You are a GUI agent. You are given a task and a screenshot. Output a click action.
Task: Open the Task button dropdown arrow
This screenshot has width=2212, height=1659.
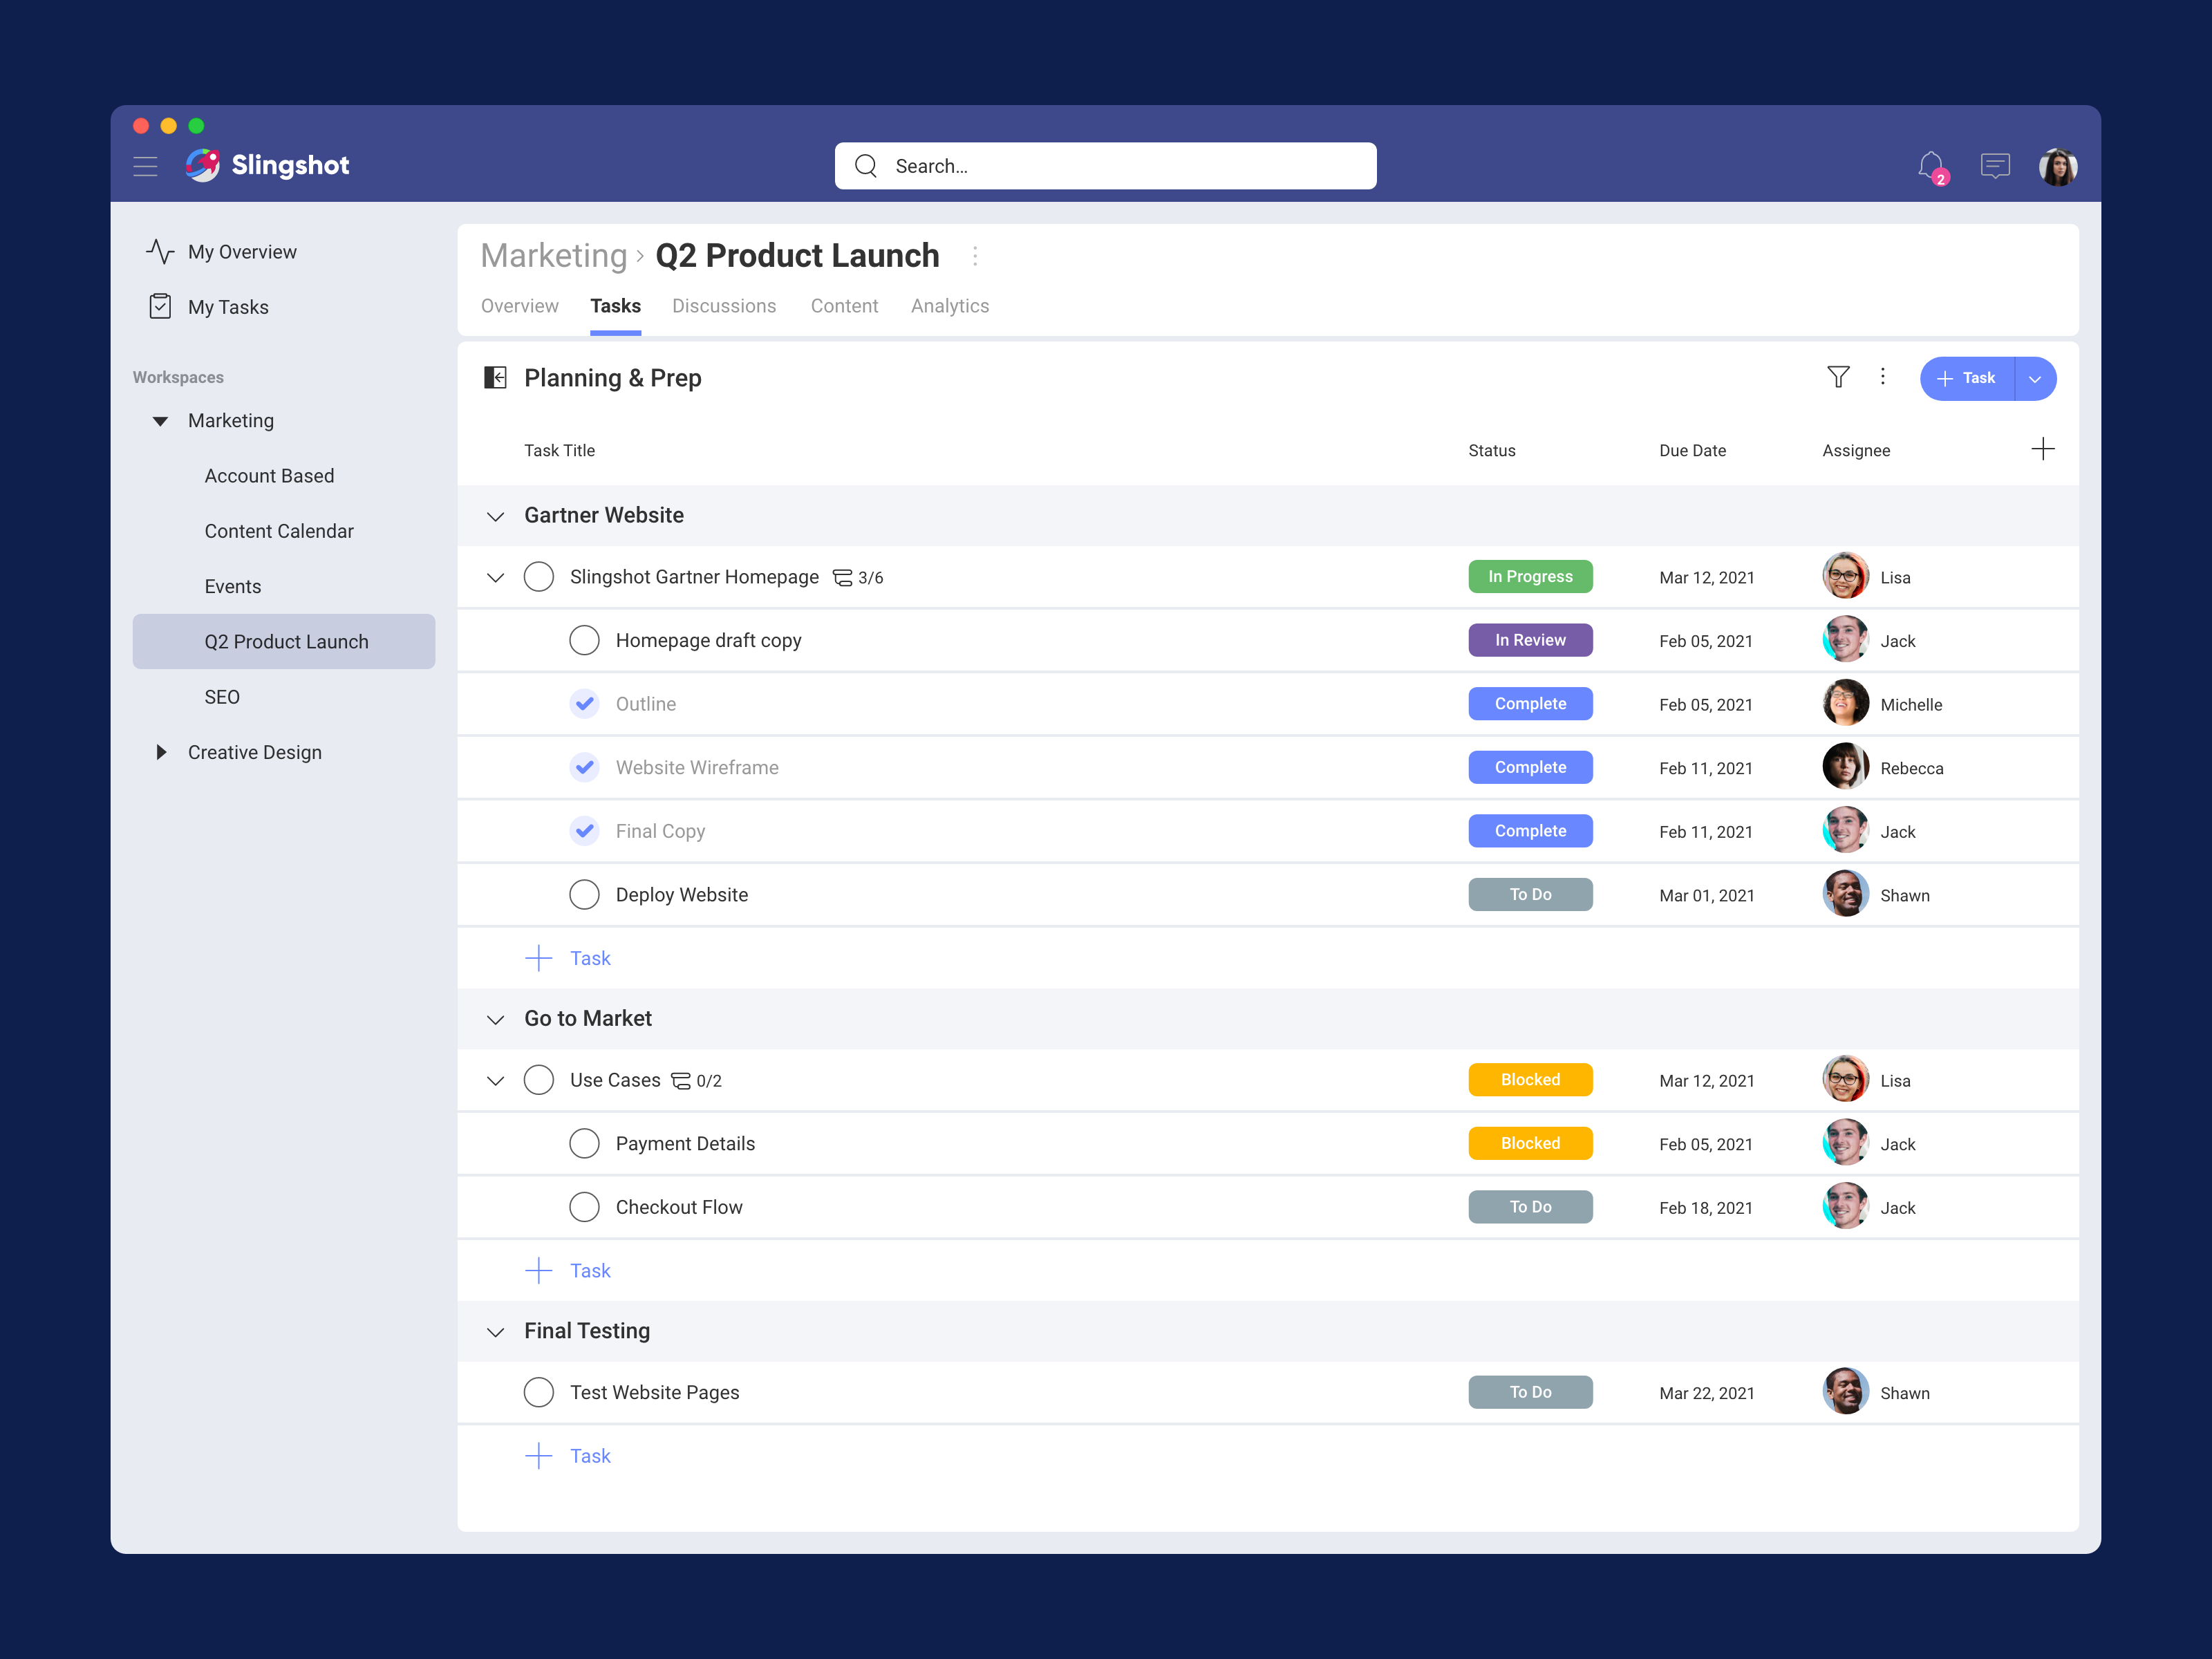(2035, 379)
